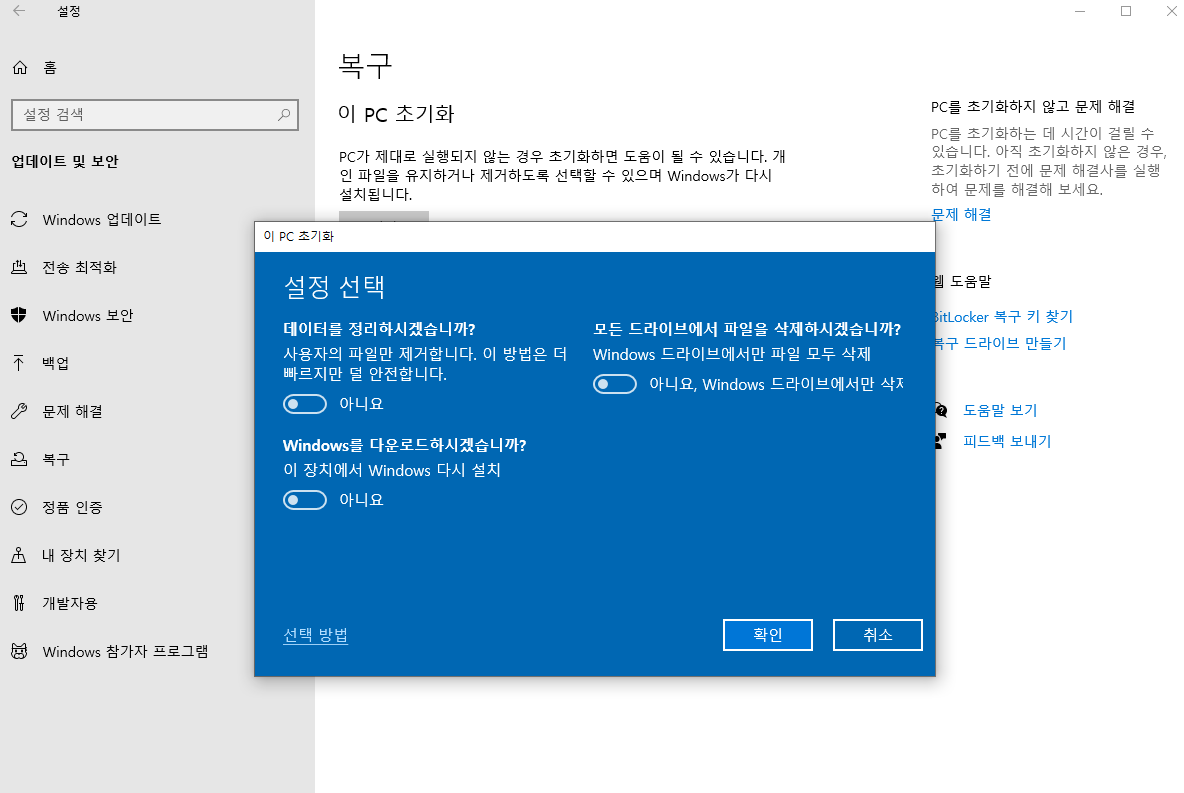Click the 전송 최적화 icon
This screenshot has width=1184, height=793.
click(x=20, y=267)
